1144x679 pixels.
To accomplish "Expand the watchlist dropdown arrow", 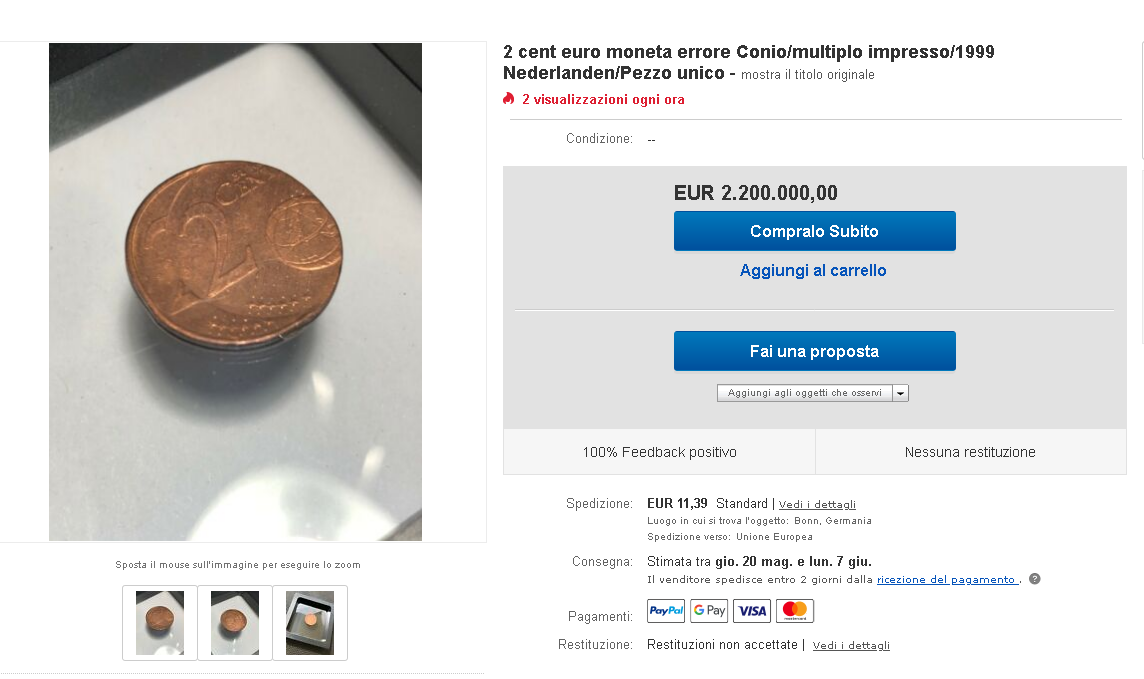I will [900, 393].
